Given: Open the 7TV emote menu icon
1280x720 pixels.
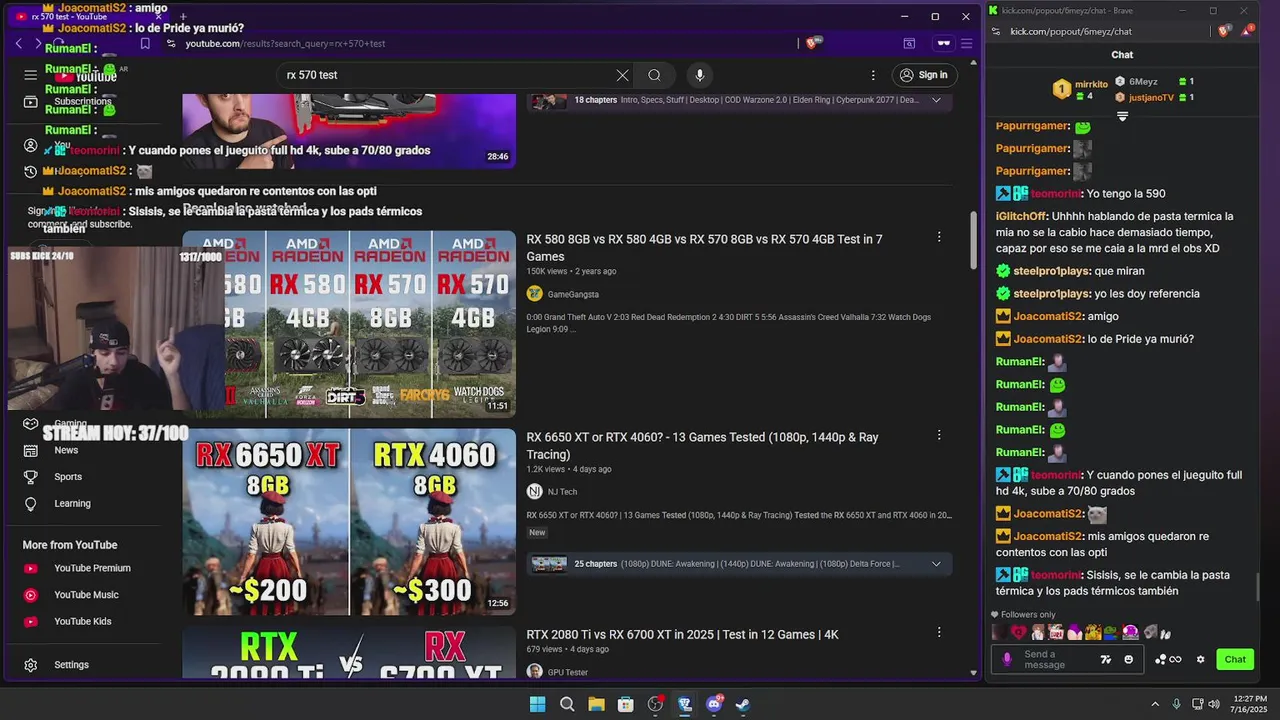Looking at the screenshot, I should [1105, 660].
